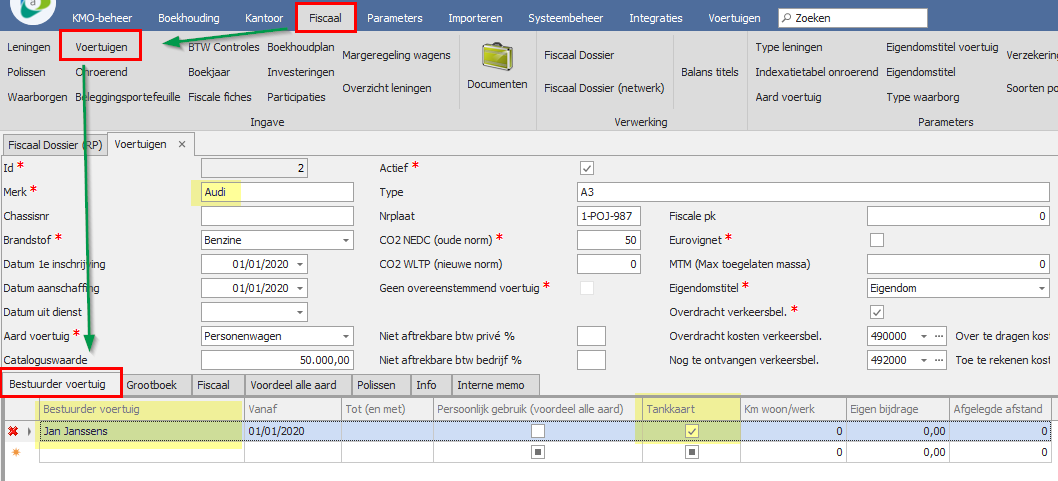
Task: Close the Voertuigen tab
Action: click(x=182, y=144)
